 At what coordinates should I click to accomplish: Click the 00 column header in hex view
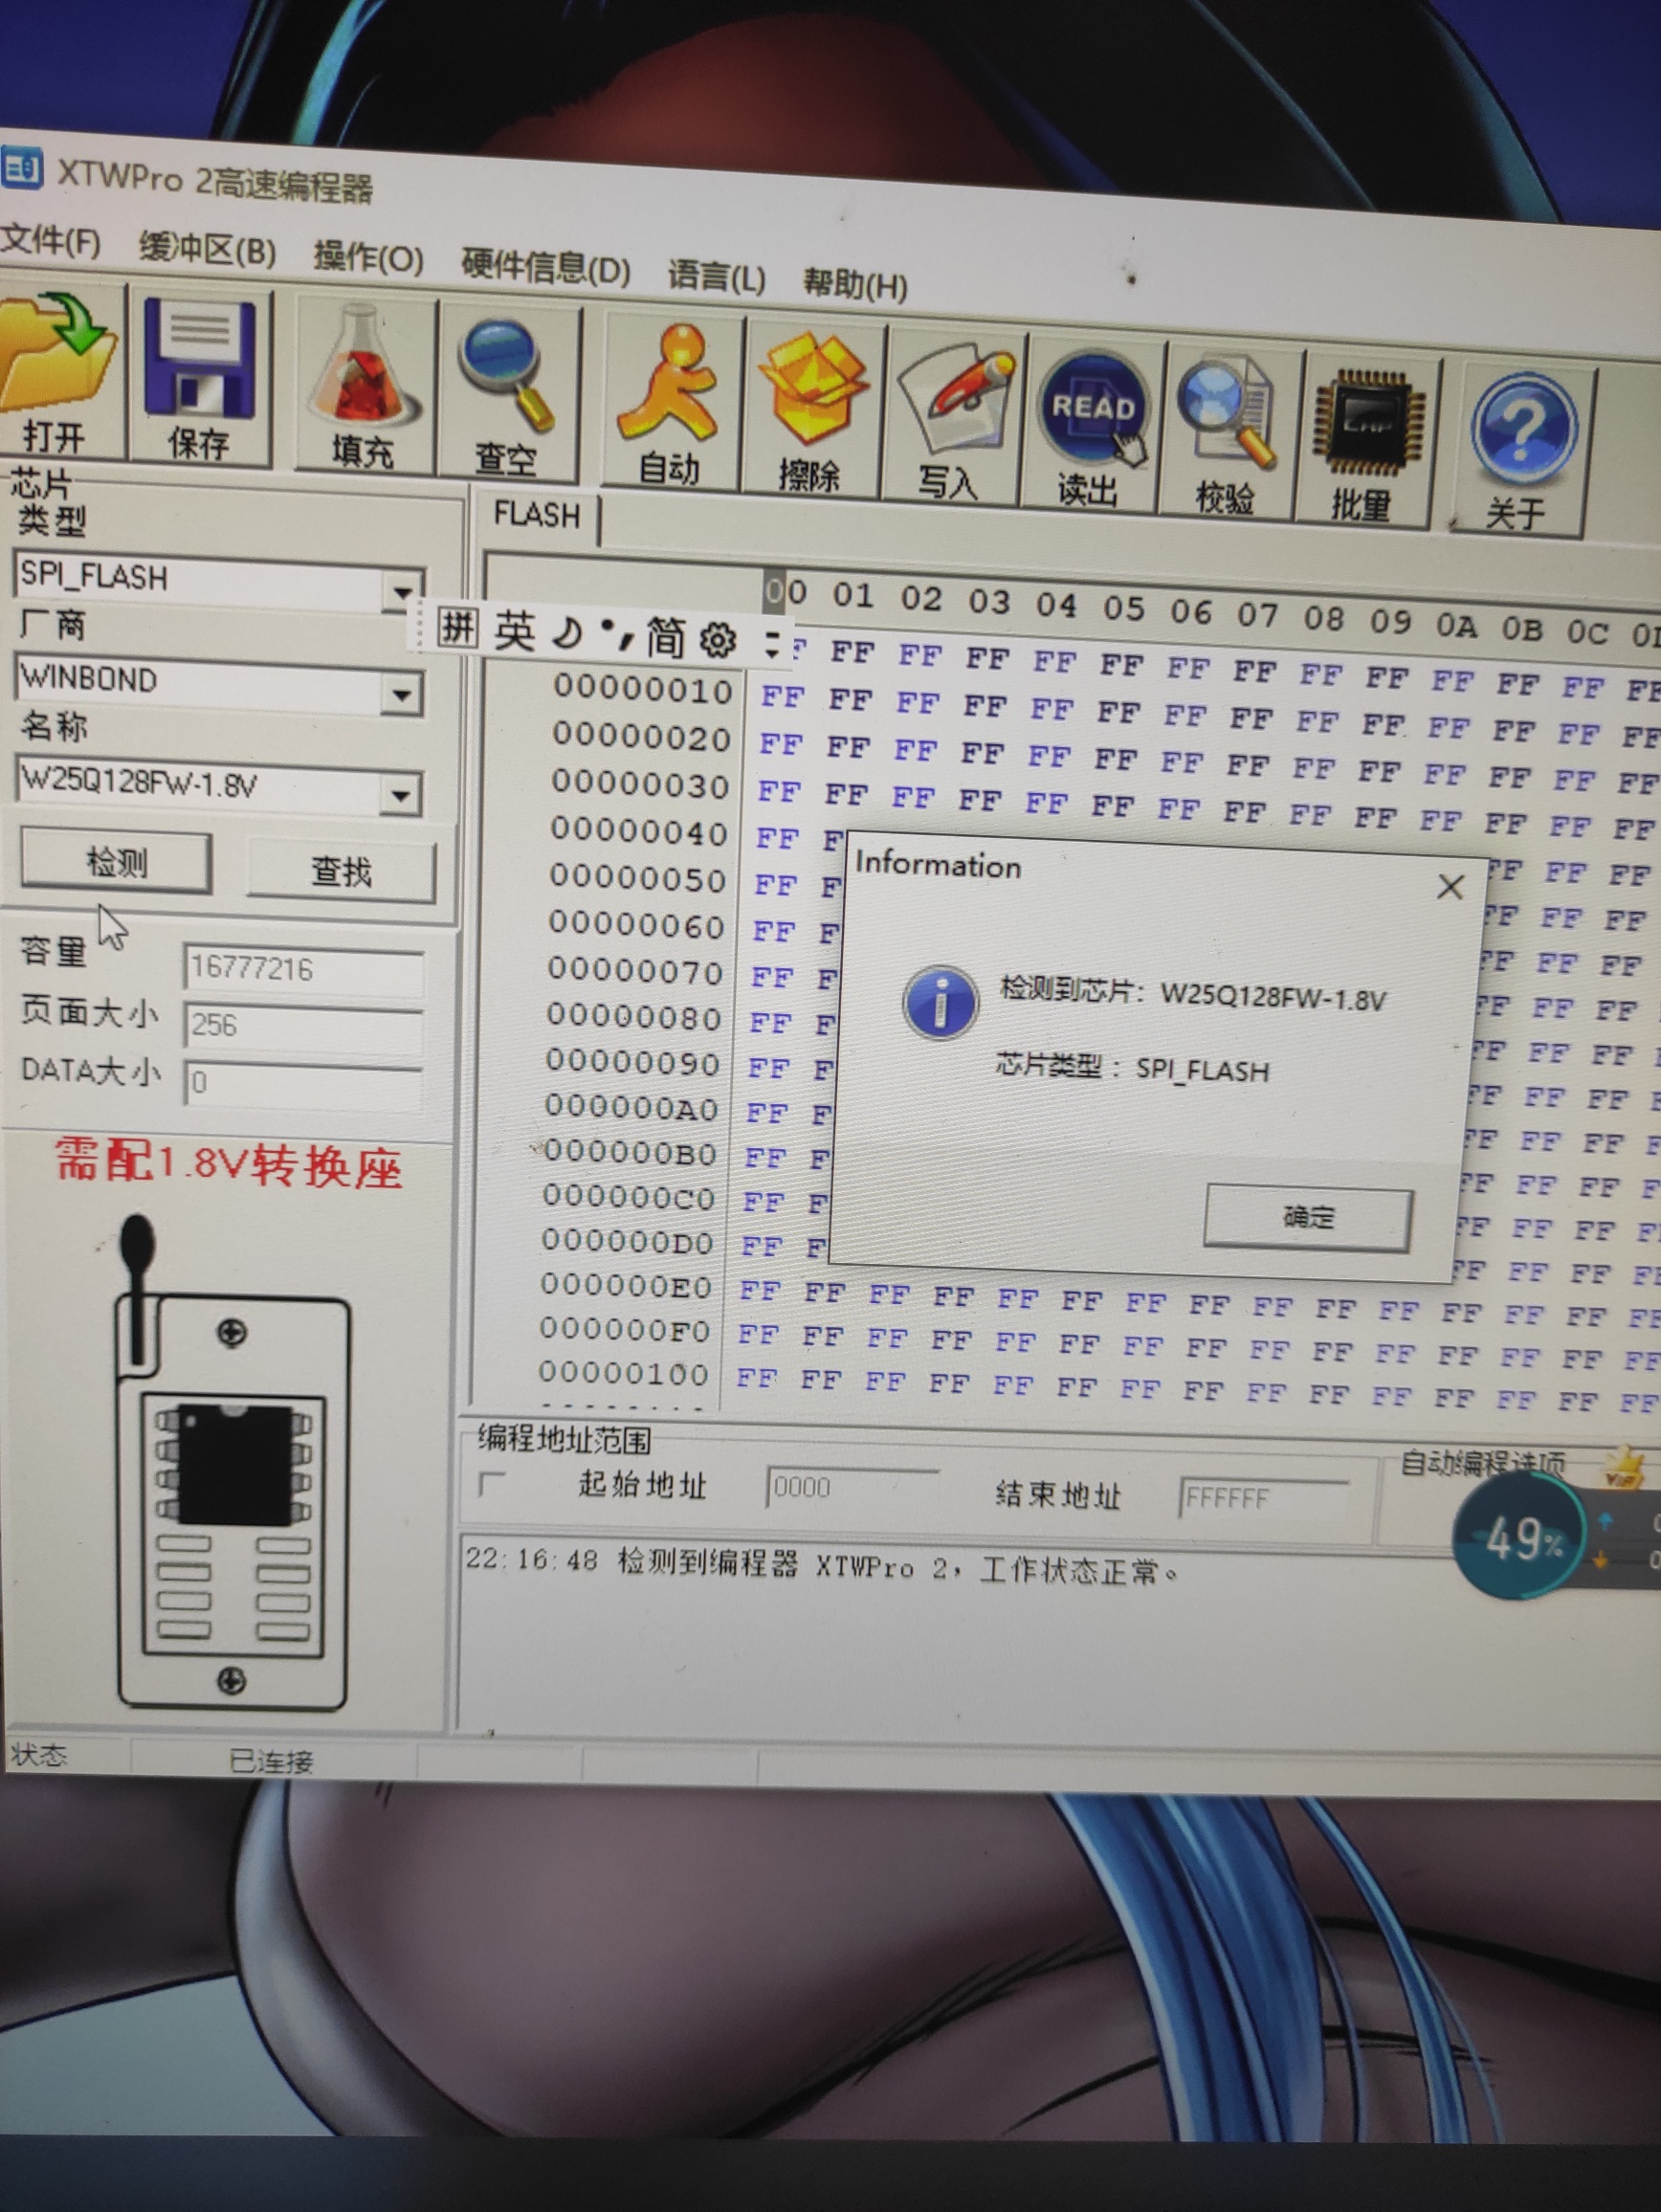(x=787, y=592)
